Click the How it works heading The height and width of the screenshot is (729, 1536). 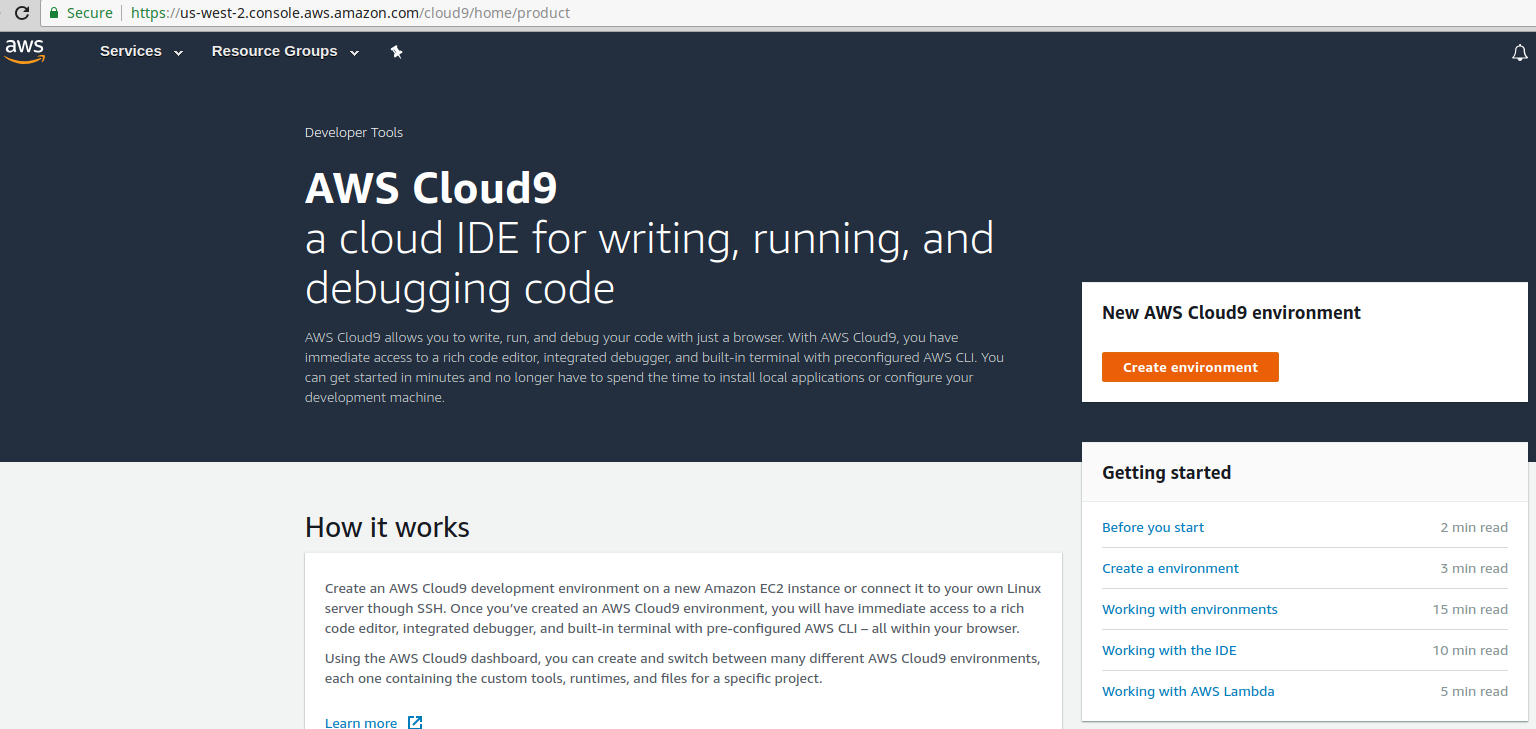[387, 527]
